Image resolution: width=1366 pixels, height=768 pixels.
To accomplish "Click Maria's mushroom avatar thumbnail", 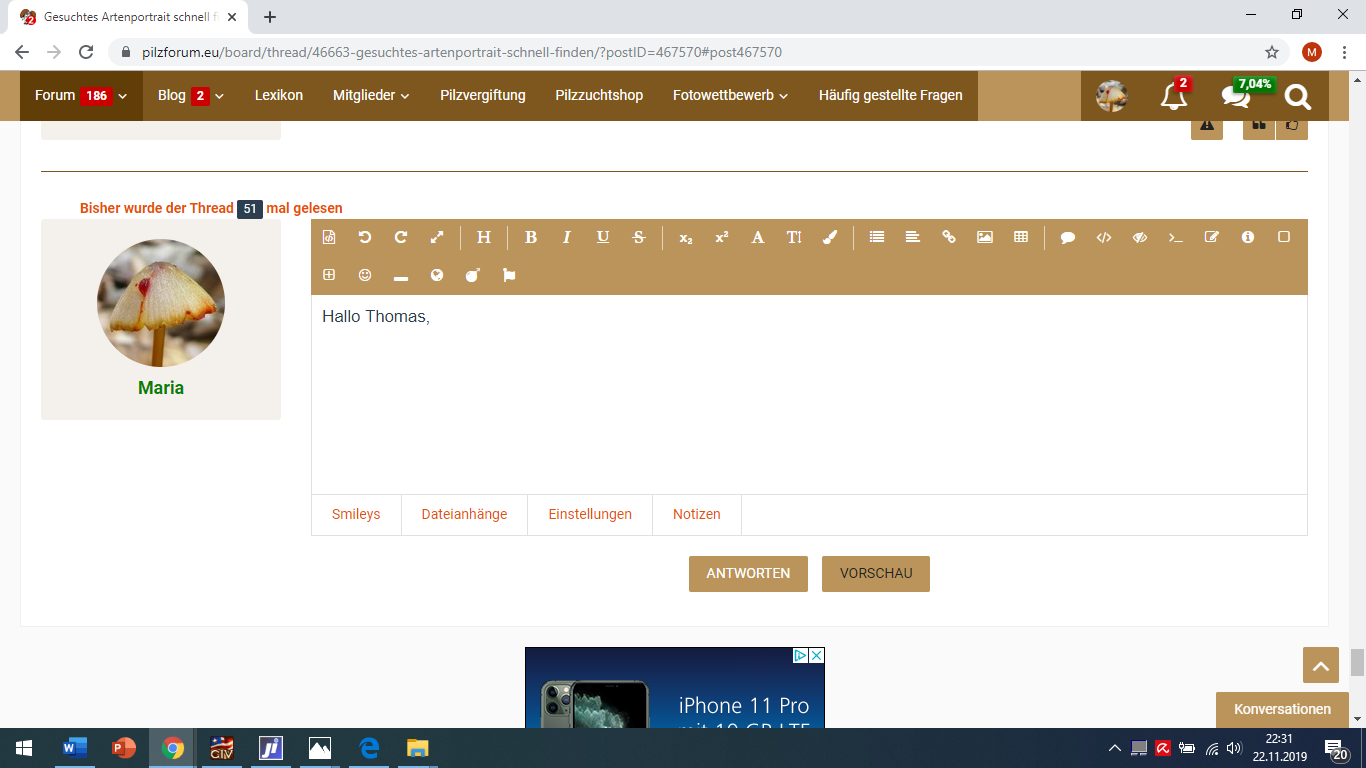I will point(161,303).
